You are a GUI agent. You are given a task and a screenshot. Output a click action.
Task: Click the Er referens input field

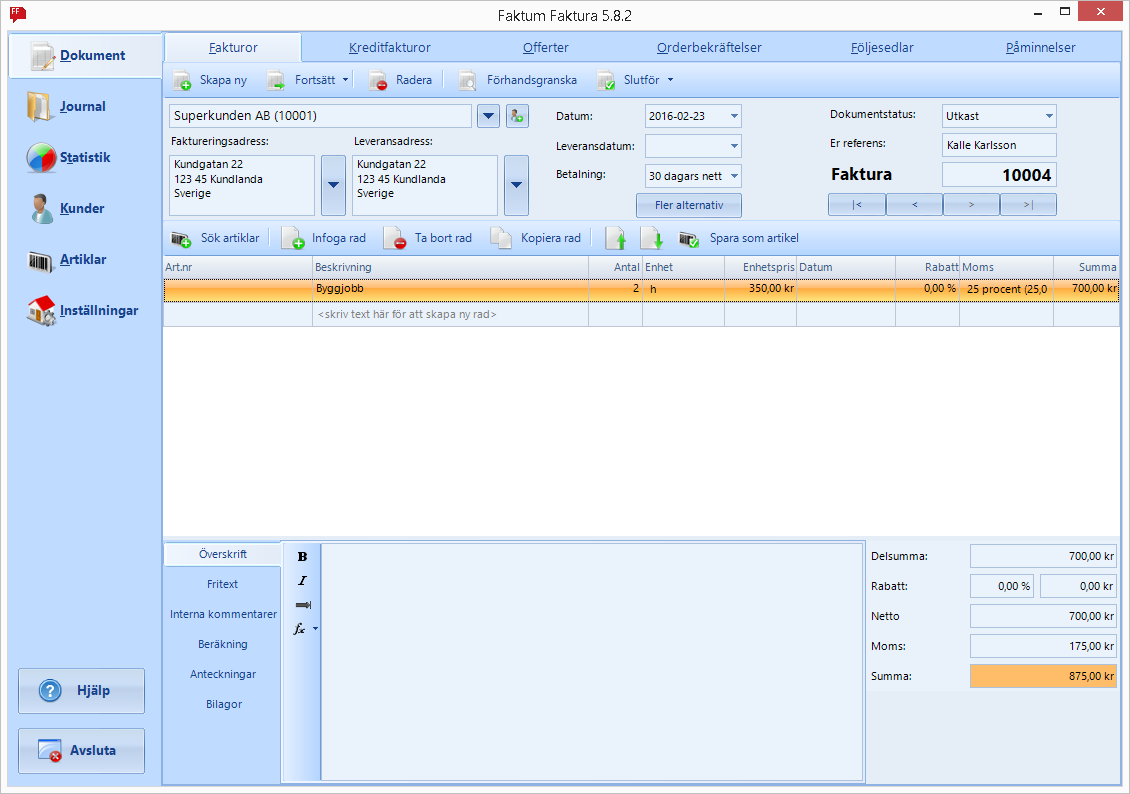[x=999, y=145]
